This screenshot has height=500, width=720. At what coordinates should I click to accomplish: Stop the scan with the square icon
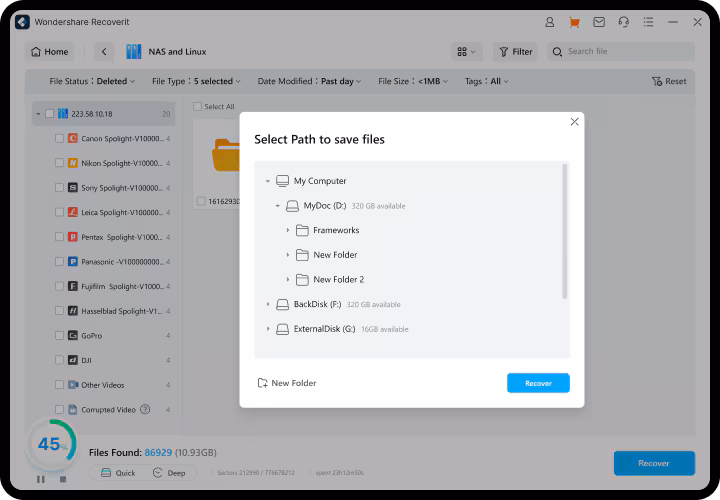click(62, 479)
